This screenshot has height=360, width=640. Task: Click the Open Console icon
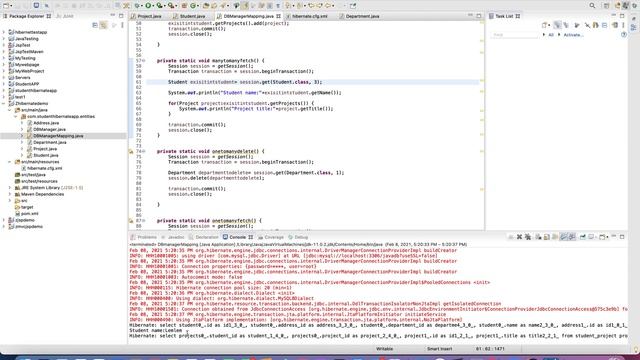[x=602, y=237]
